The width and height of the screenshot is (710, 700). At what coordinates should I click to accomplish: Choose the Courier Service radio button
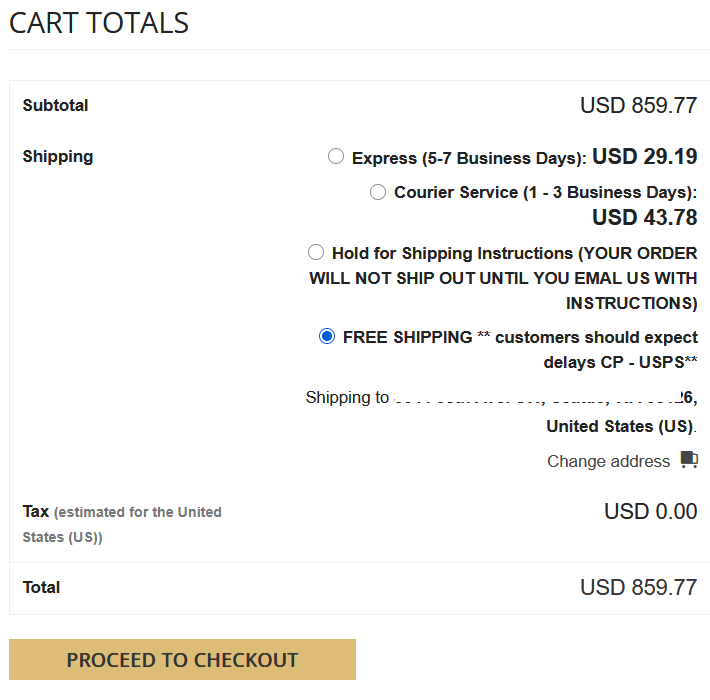point(378,192)
